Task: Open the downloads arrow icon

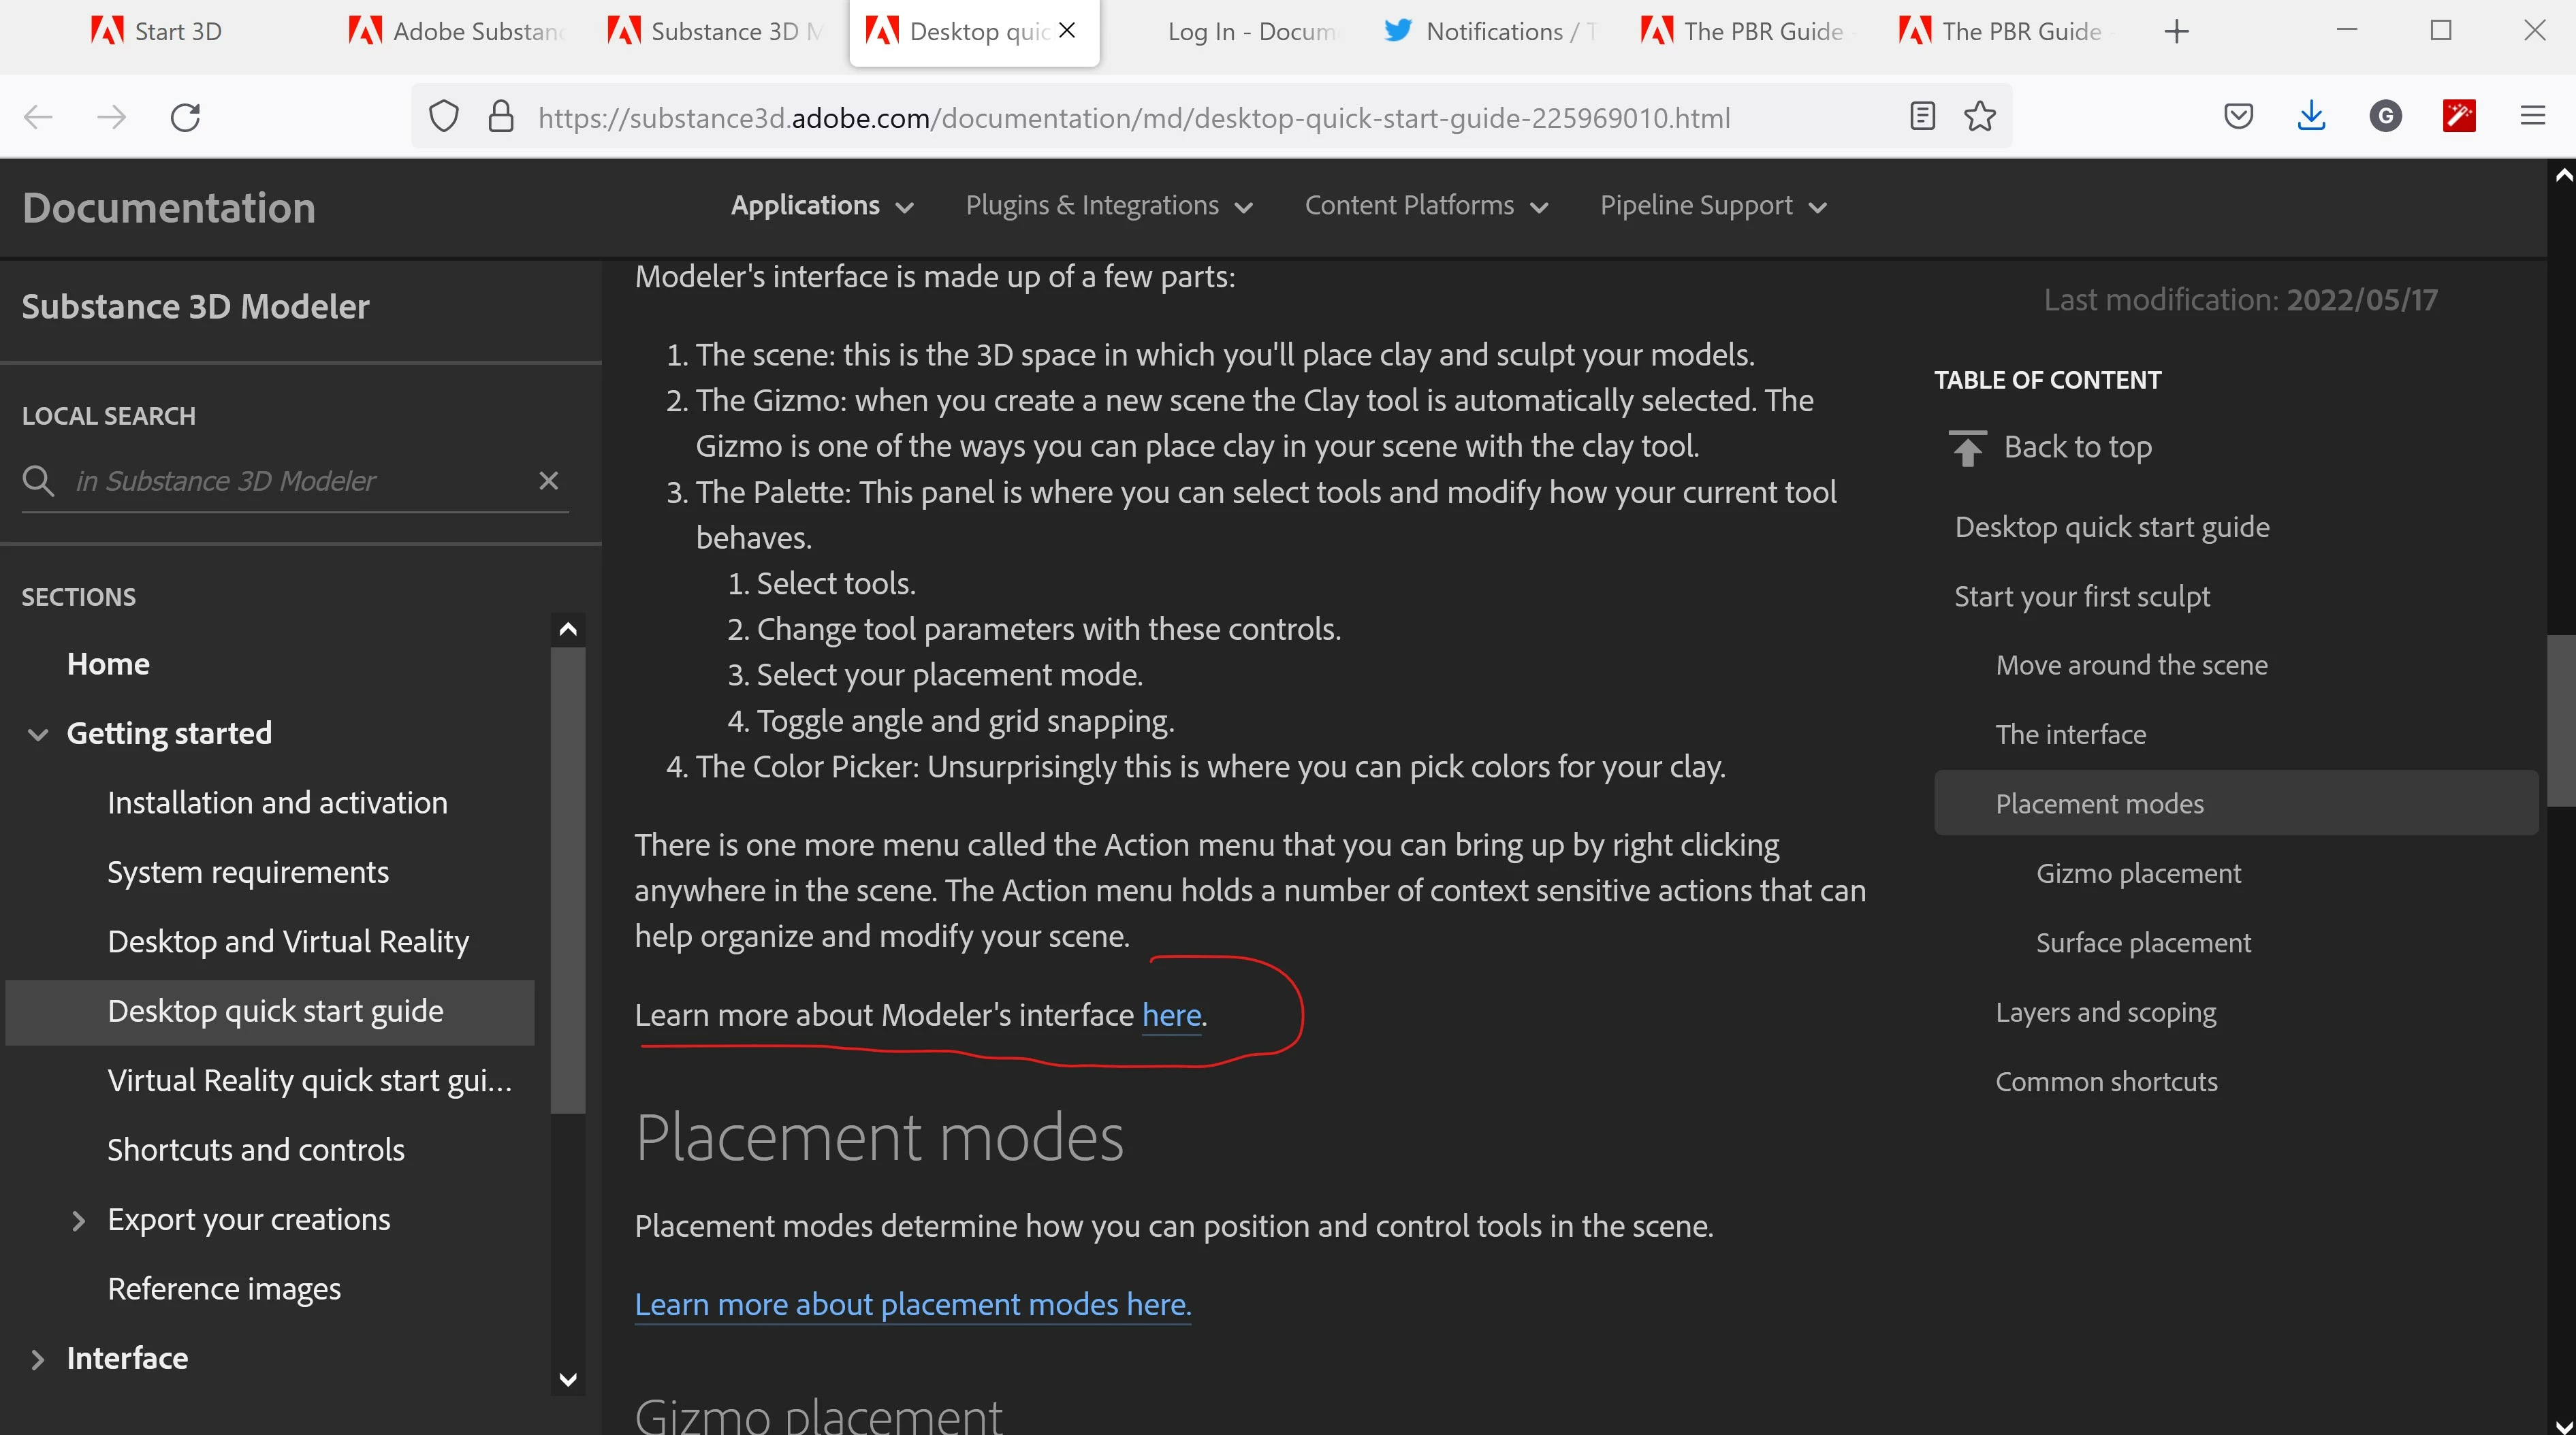Action: [x=2311, y=117]
